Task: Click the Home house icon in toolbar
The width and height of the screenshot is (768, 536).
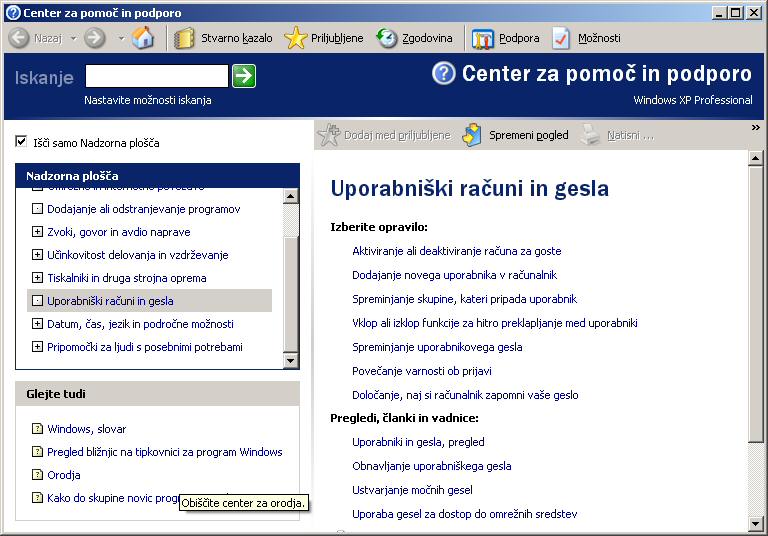Action: tap(143, 38)
